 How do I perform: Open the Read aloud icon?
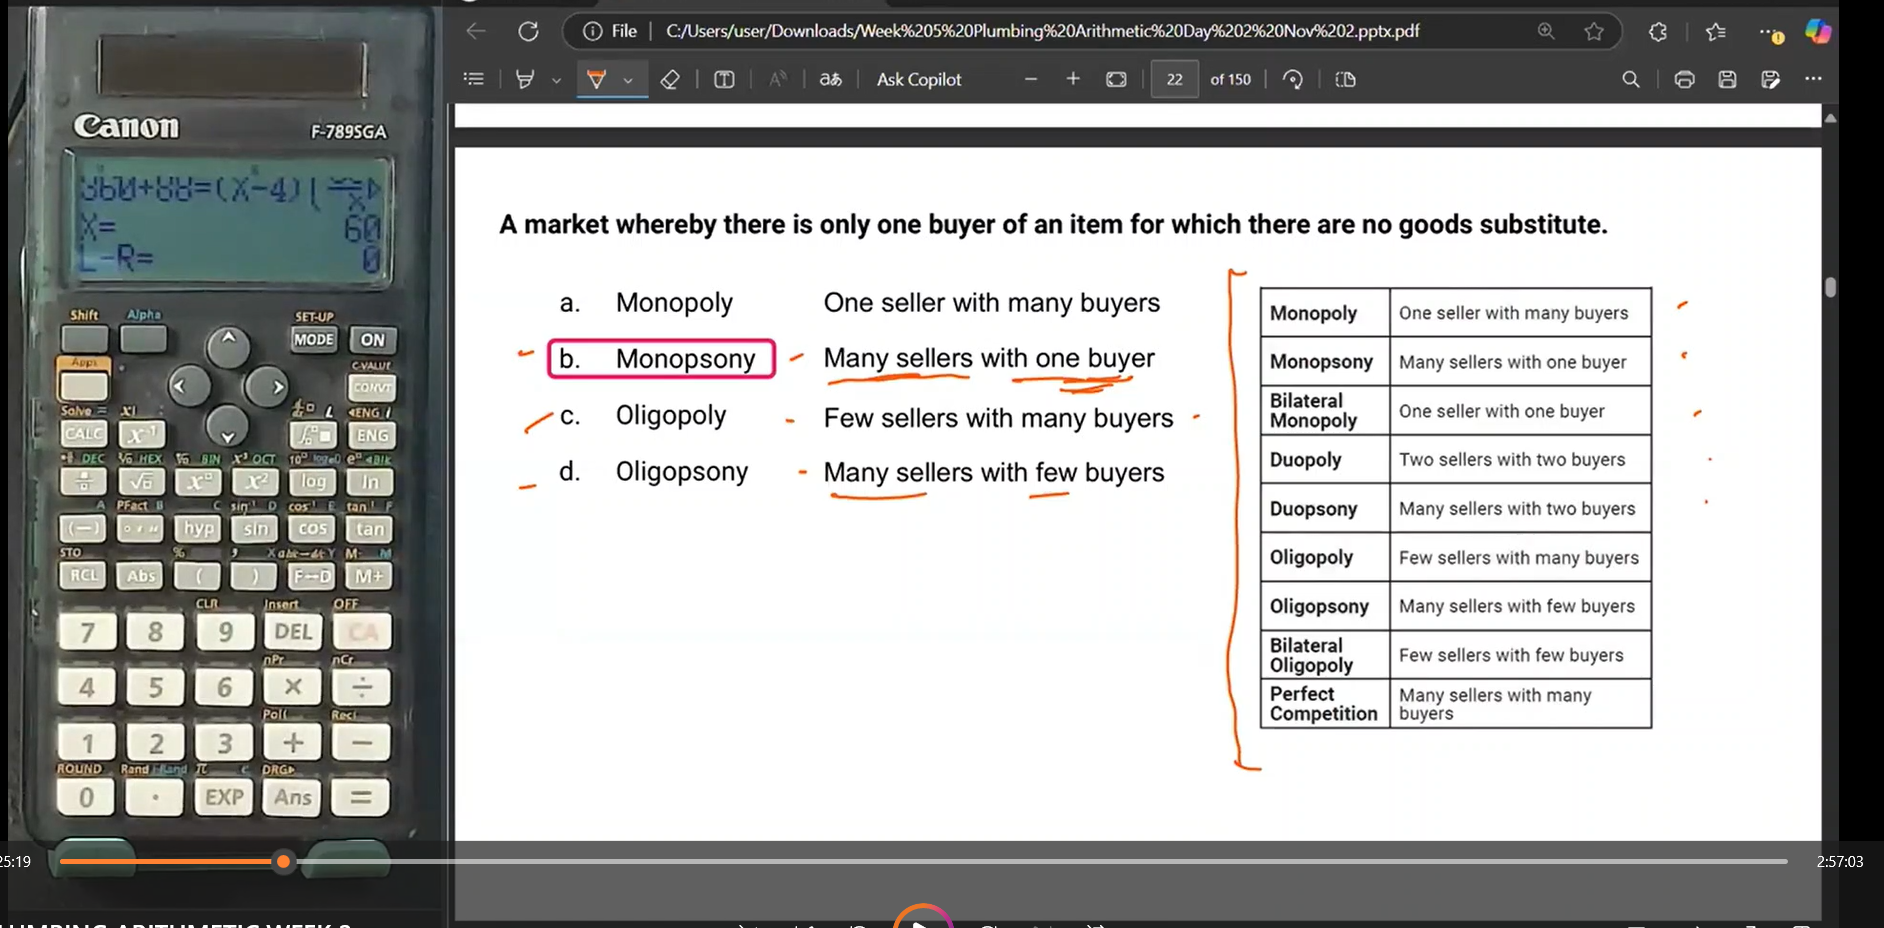point(777,79)
